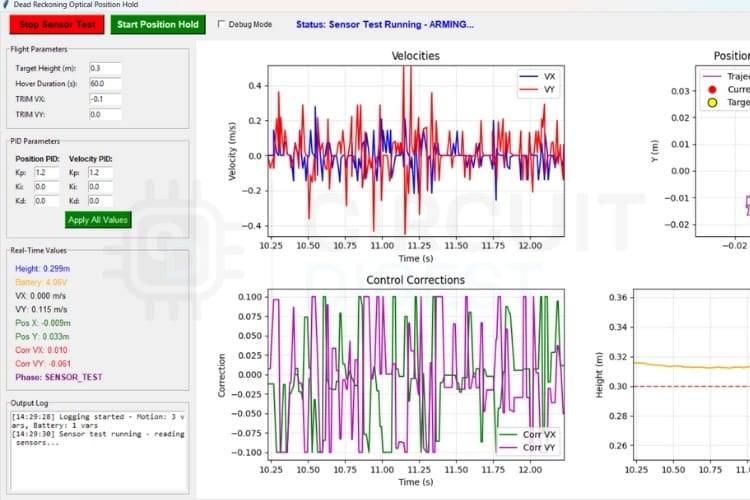Select the Velocity PID Ki field
750x500 pixels.
pyautogui.click(x=100, y=187)
